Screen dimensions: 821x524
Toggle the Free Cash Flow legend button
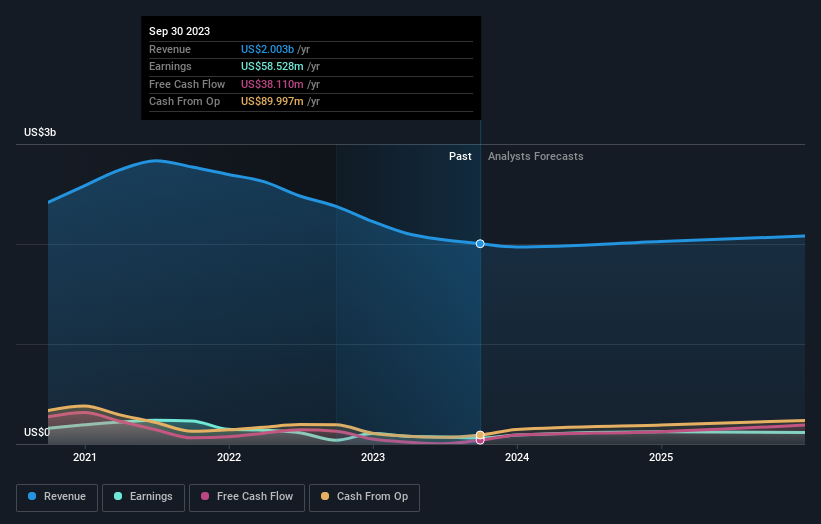click(x=247, y=497)
